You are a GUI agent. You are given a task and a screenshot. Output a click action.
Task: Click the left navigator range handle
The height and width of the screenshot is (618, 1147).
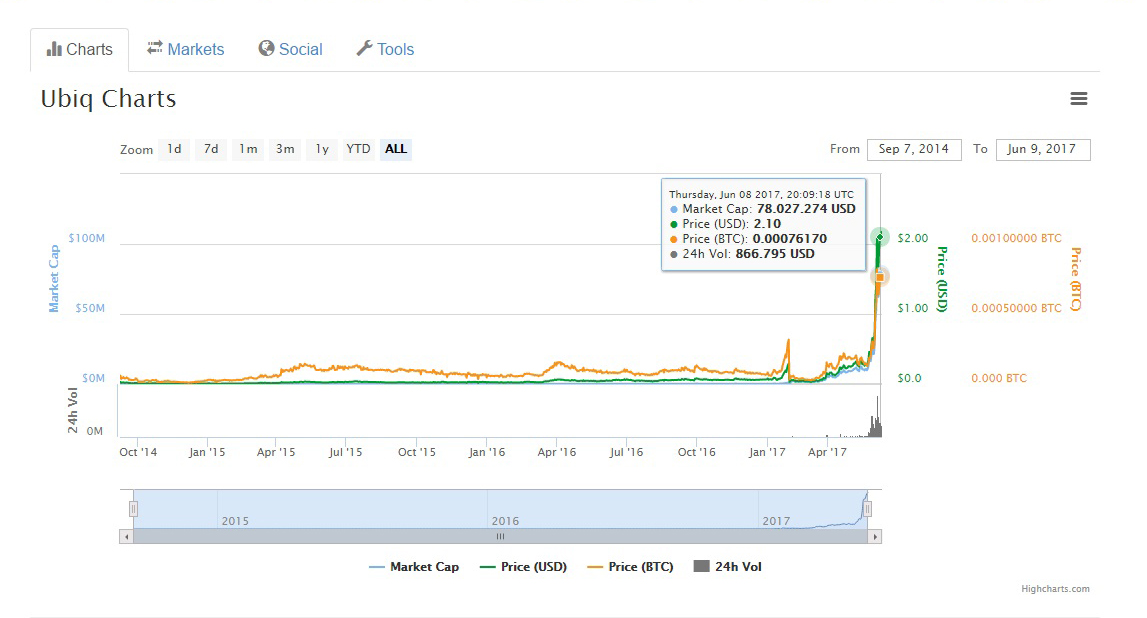tap(133, 509)
